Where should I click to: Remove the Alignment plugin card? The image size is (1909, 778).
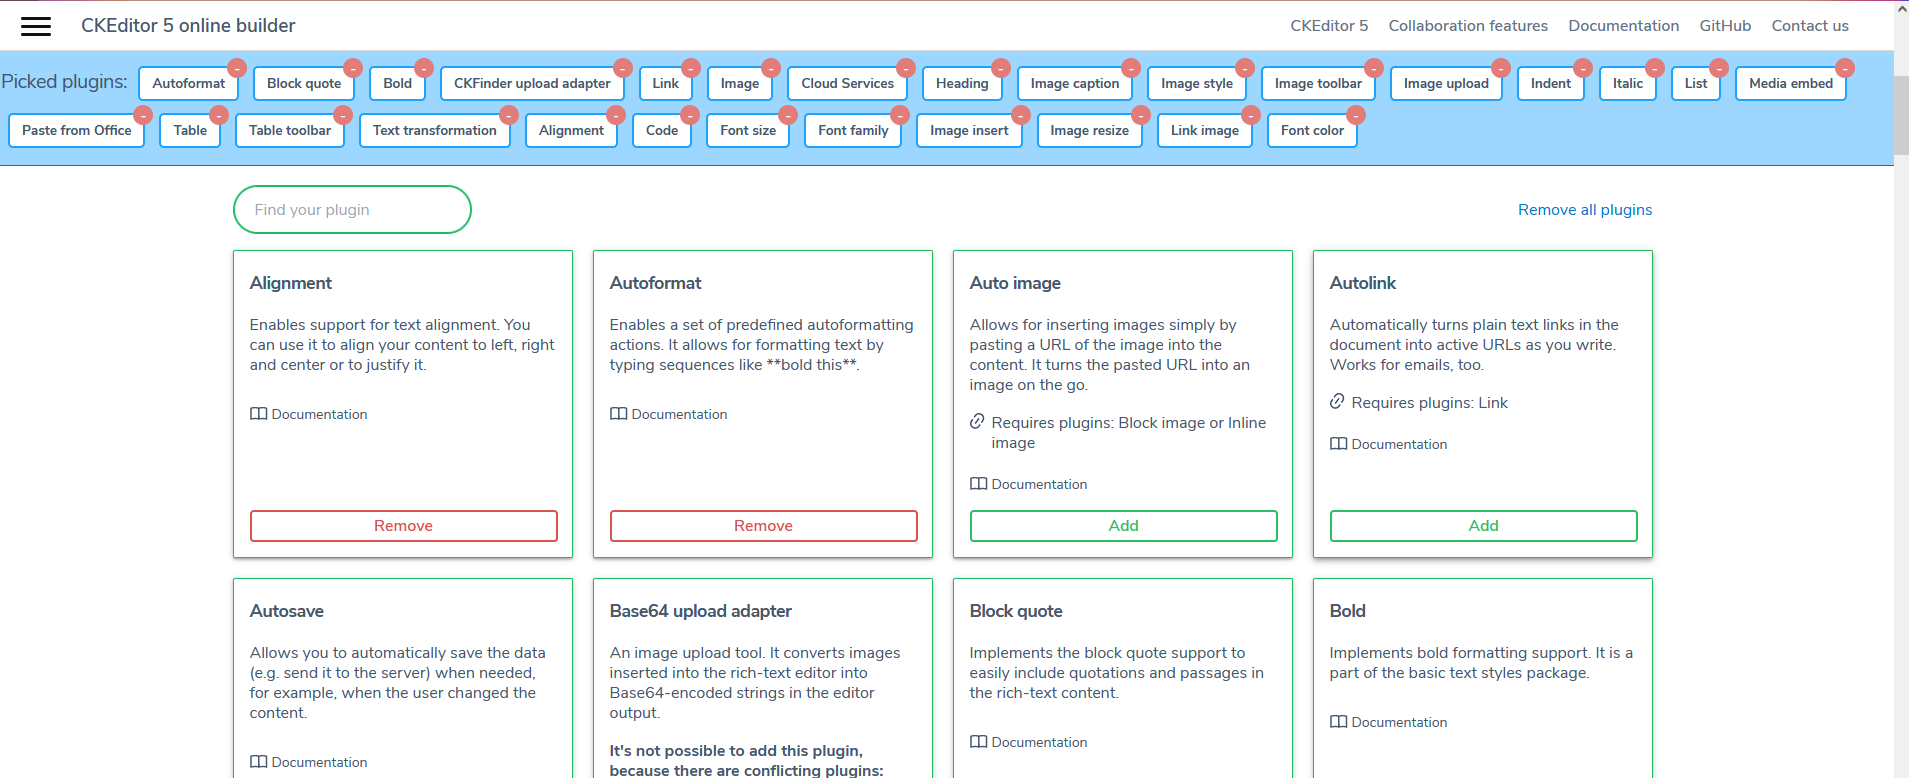tap(404, 526)
